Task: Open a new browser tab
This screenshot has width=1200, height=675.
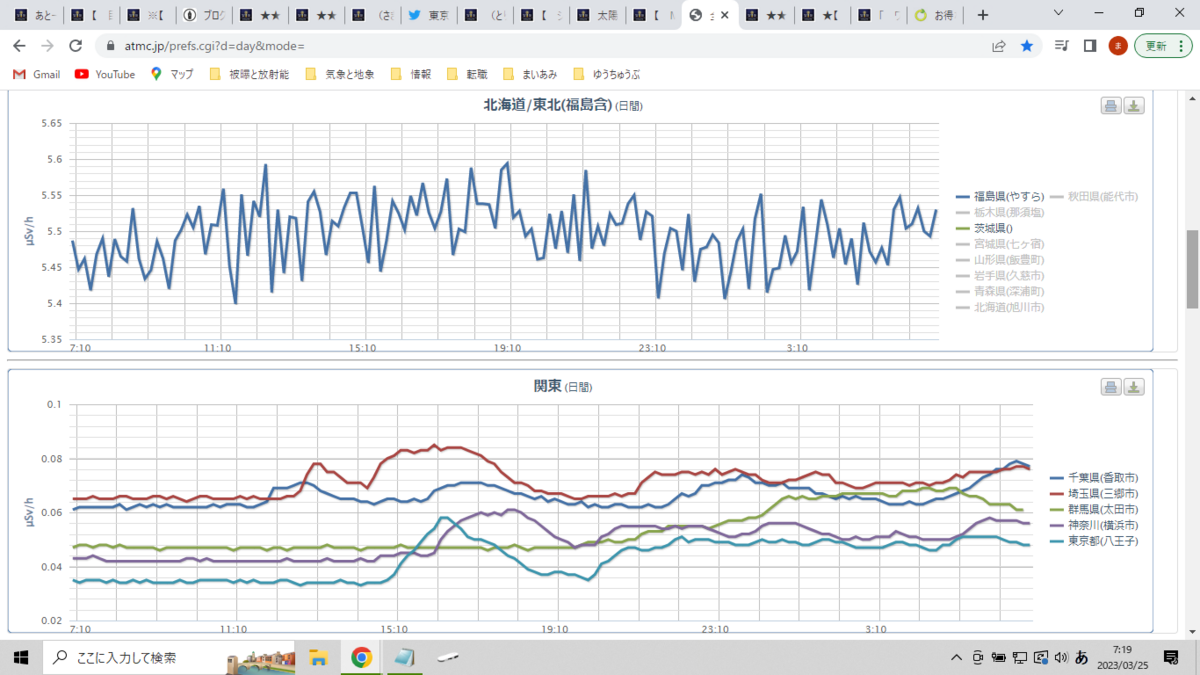Action: click(x=983, y=15)
